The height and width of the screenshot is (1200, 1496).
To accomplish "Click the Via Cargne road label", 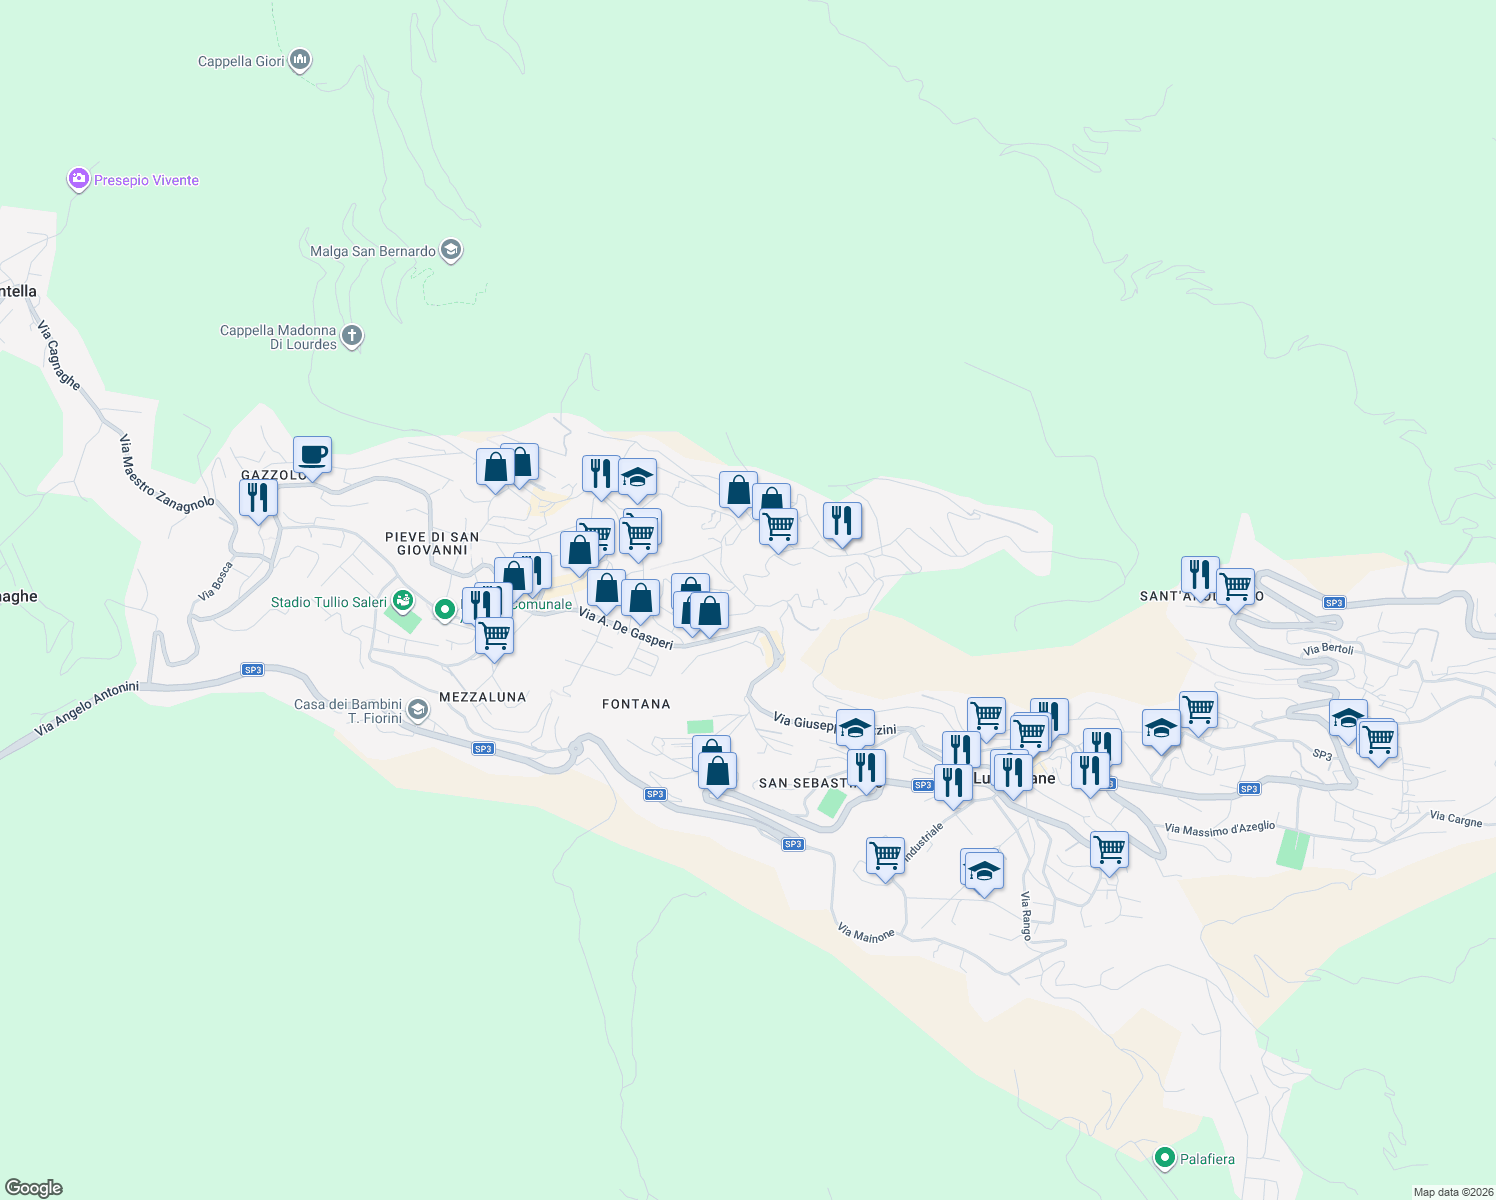I will [x=1456, y=819].
